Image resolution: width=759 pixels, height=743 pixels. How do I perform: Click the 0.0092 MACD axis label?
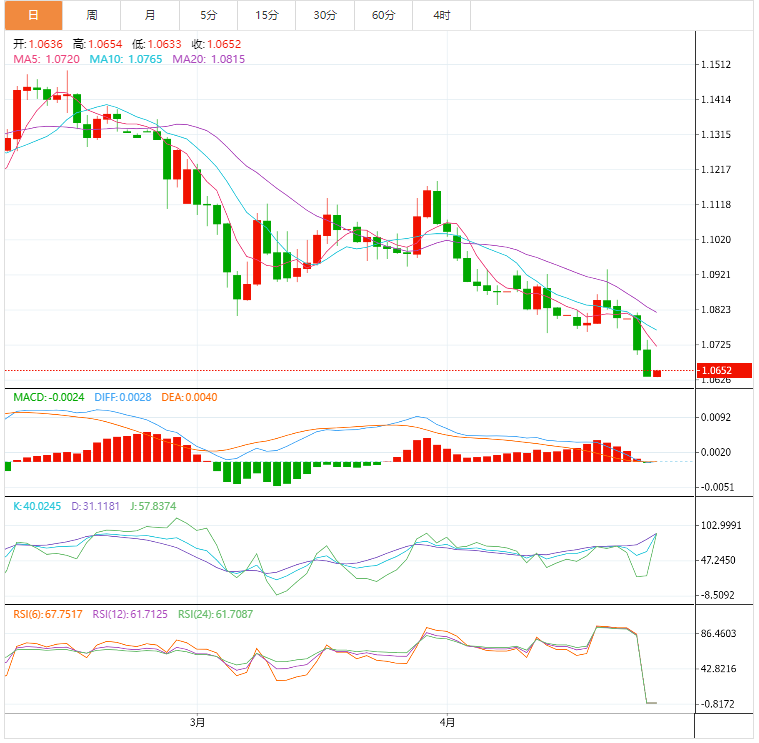tap(716, 417)
